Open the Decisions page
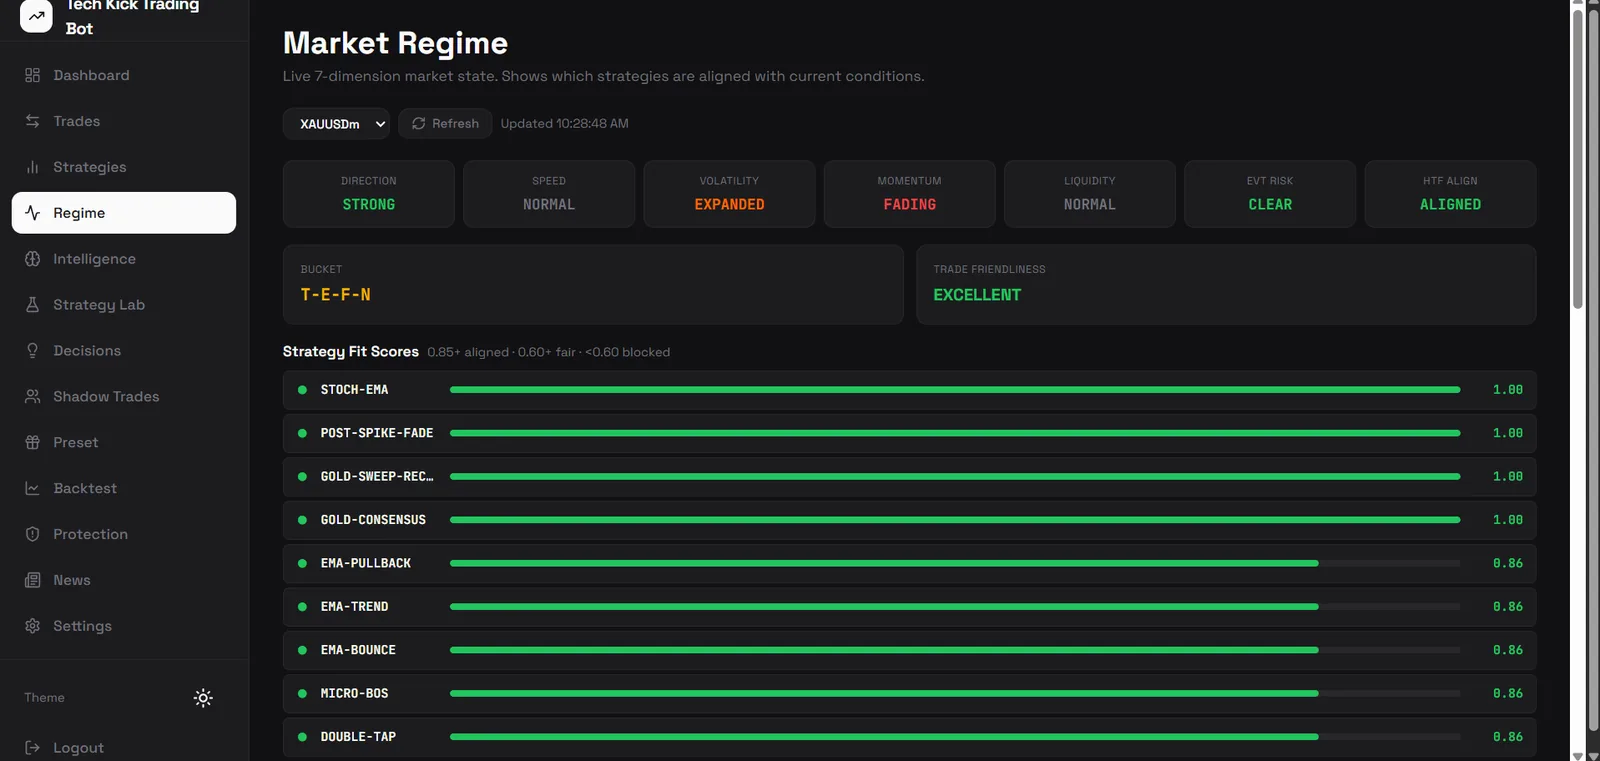Screen dimensions: 1600x761 click(x=124, y=351)
